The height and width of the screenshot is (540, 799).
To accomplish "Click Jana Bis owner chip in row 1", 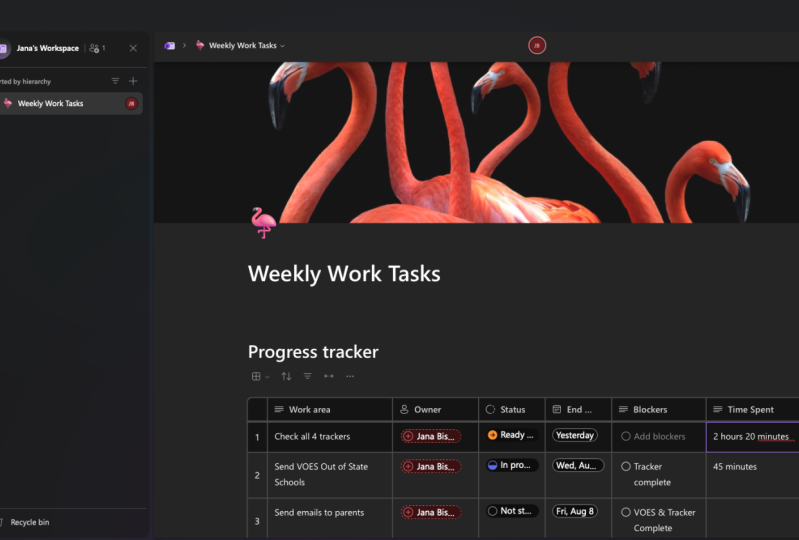I will (x=431, y=436).
